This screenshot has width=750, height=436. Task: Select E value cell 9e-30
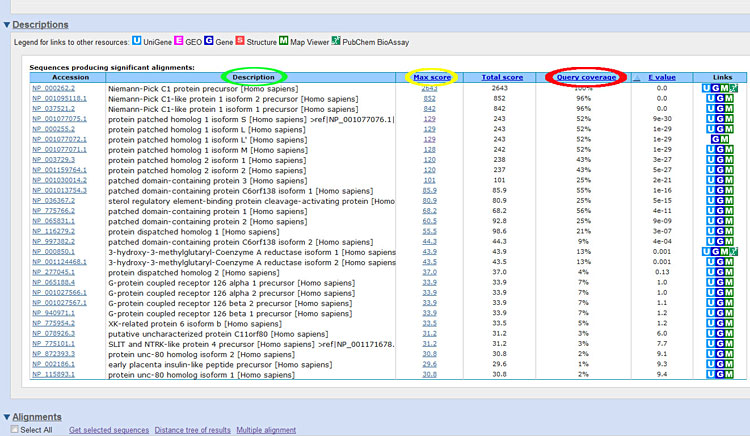coord(662,119)
